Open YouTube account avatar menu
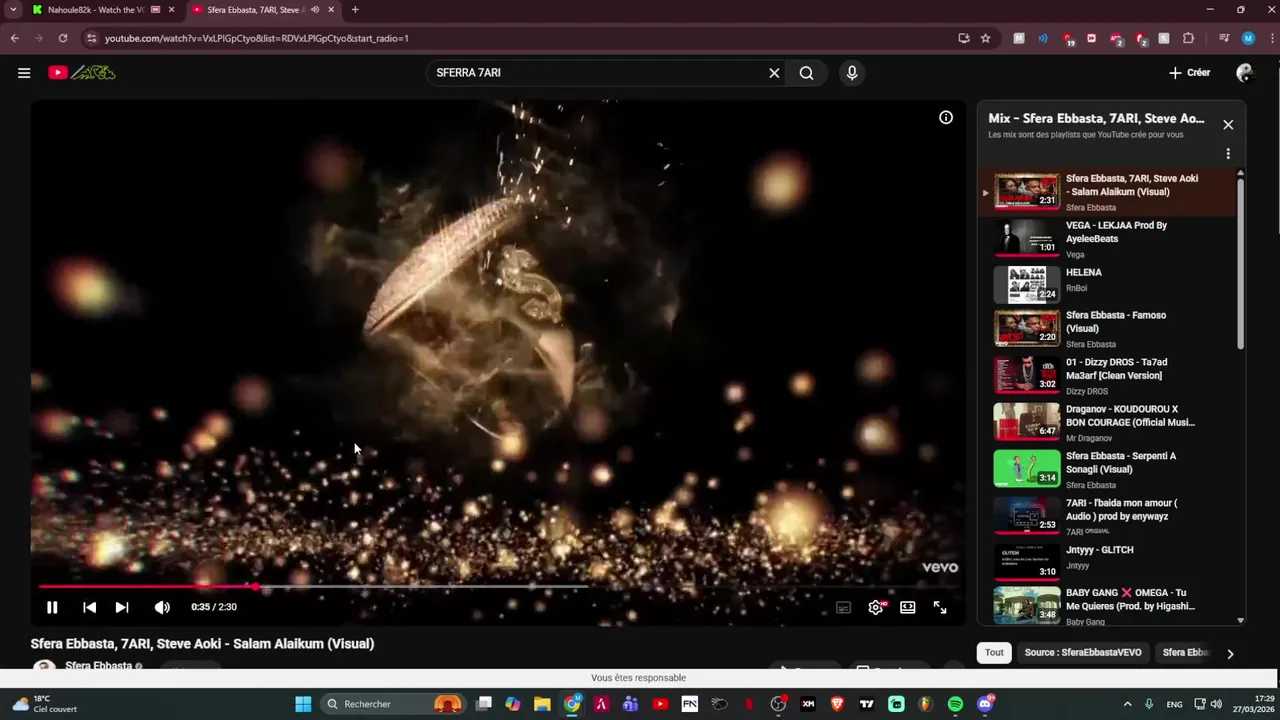This screenshot has height=720, width=1280. pyautogui.click(x=1245, y=73)
